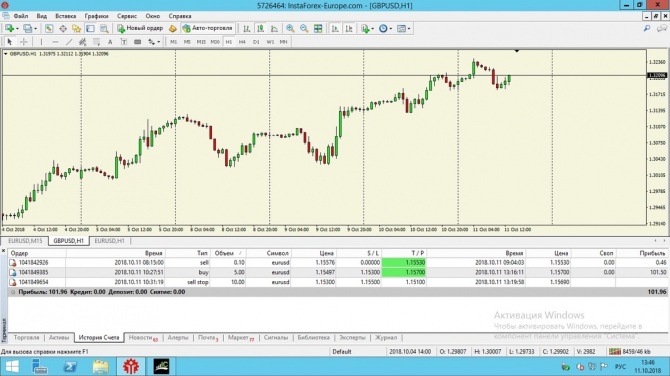Click the zoom out magnifier icon
The width and height of the screenshot is (670, 376).
[x=304, y=29]
